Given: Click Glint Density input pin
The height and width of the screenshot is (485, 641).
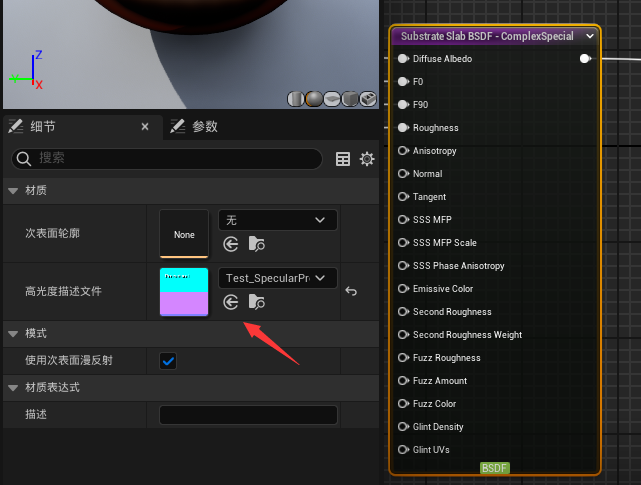Looking at the screenshot, I should coord(403,427).
